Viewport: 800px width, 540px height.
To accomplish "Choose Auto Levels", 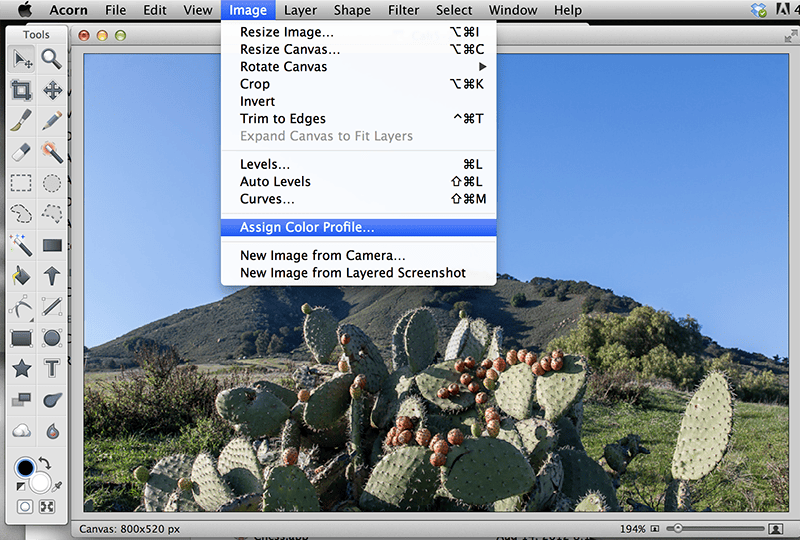I will coord(359,181).
